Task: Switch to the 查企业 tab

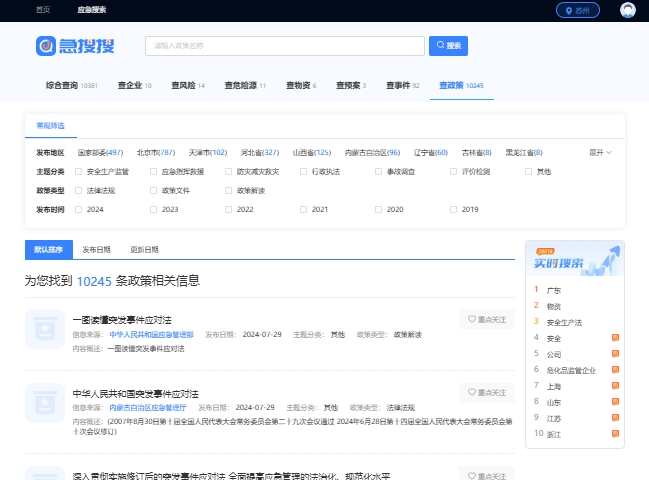Action: [135, 85]
